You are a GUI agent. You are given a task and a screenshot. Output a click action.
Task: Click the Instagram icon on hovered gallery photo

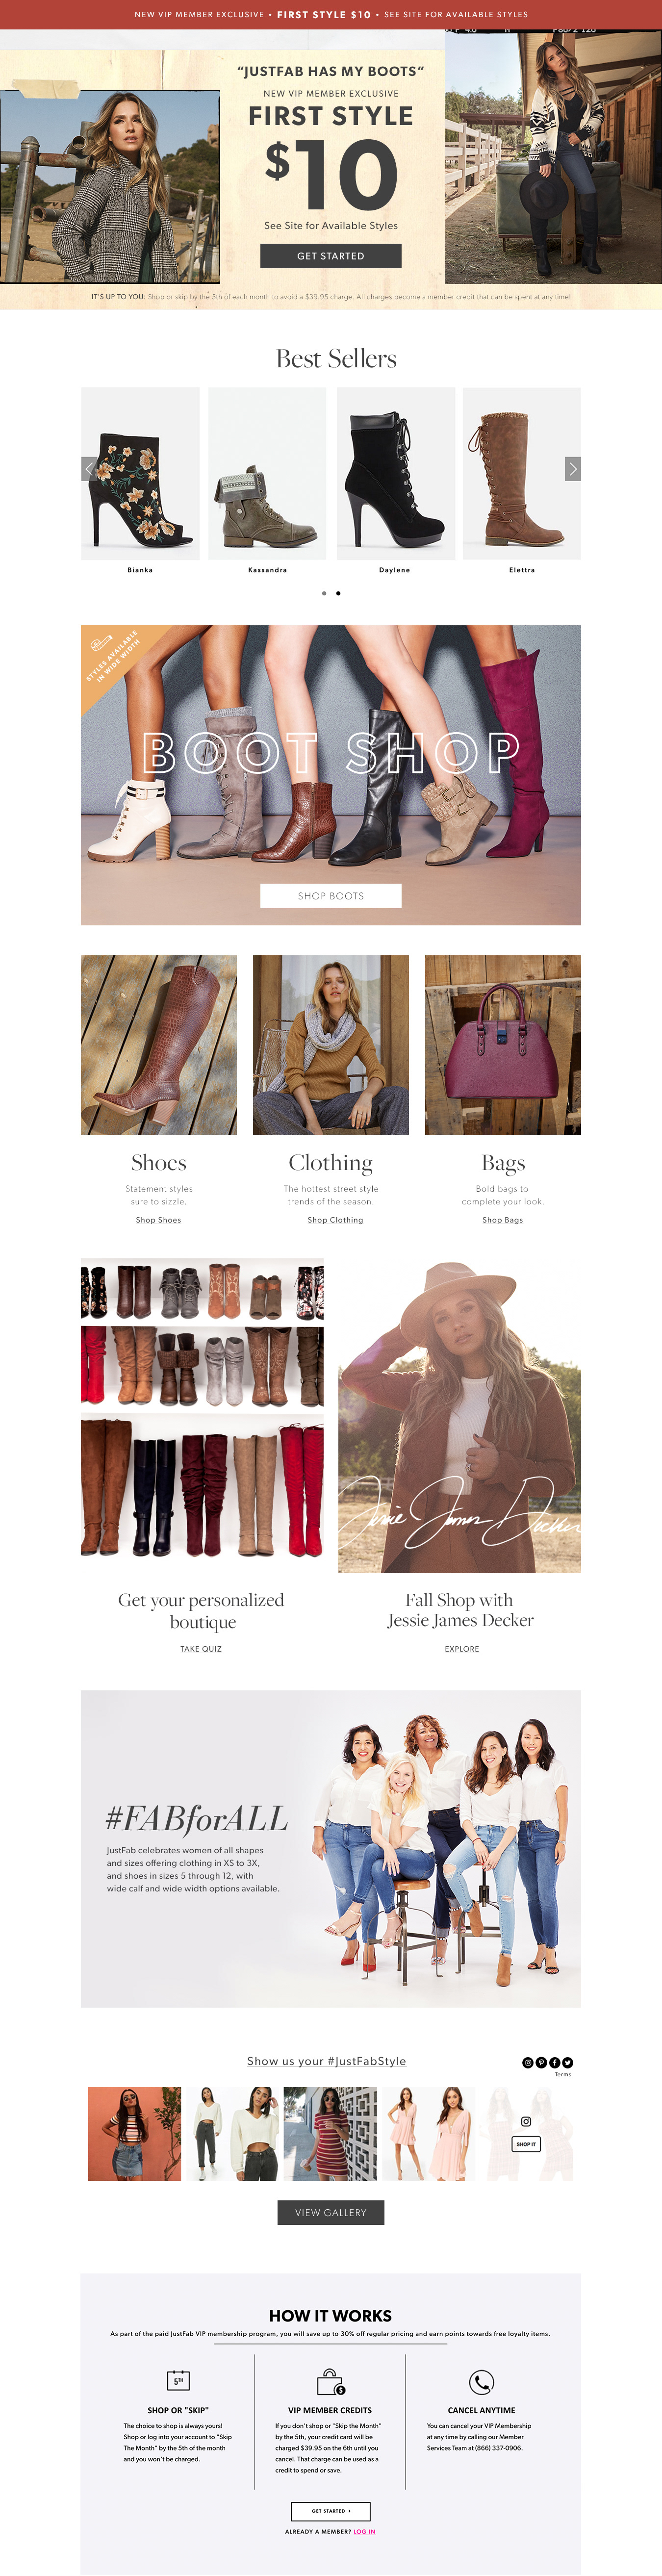click(526, 2121)
